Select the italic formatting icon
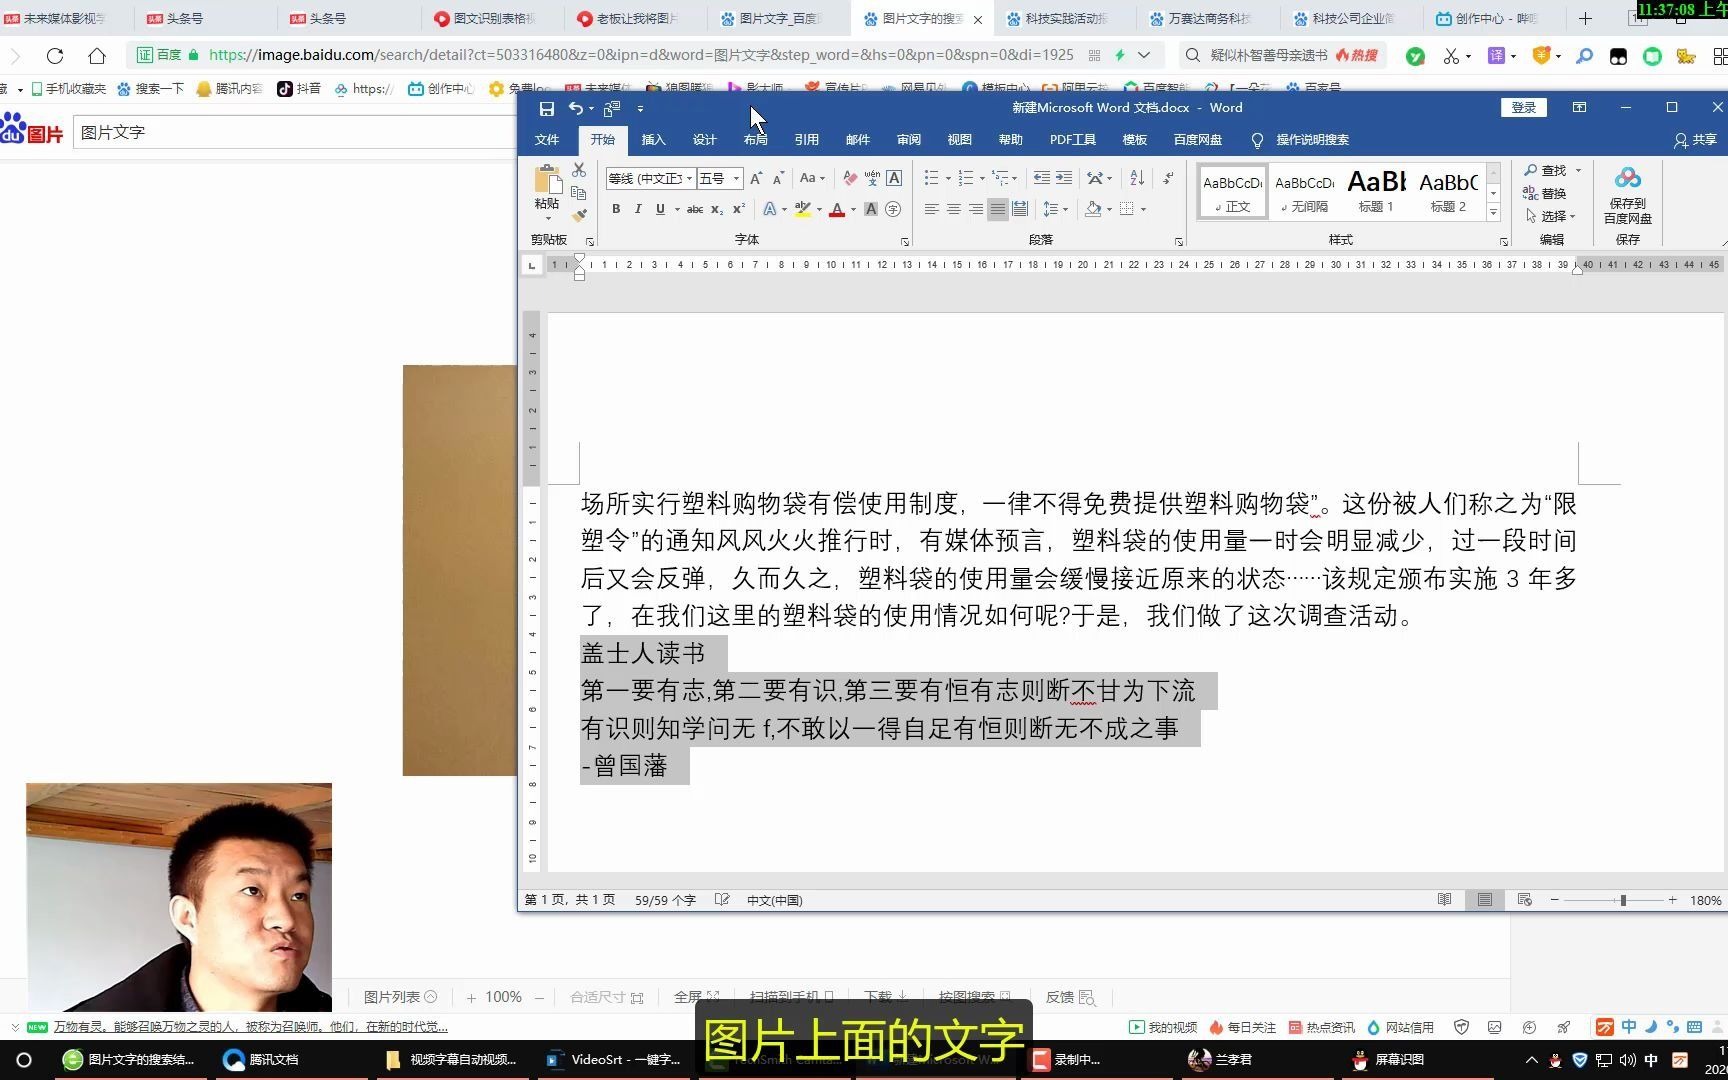Image resolution: width=1728 pixels, height=1080 pixels. (x=637, y=209)
